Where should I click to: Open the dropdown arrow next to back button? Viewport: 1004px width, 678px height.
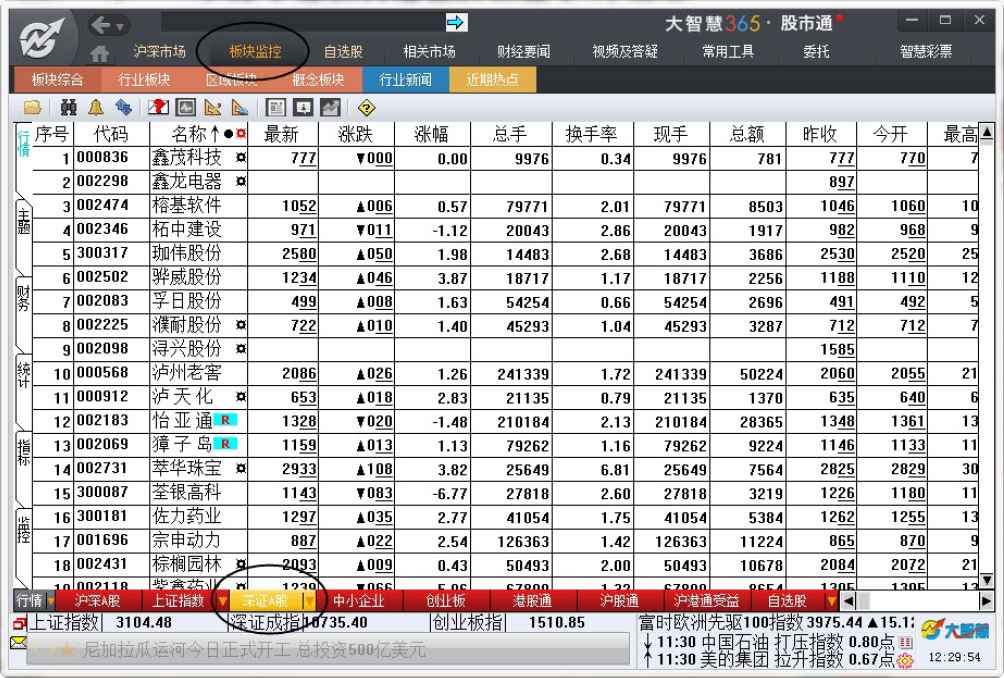pyautogui.click(x=120, y=27)
